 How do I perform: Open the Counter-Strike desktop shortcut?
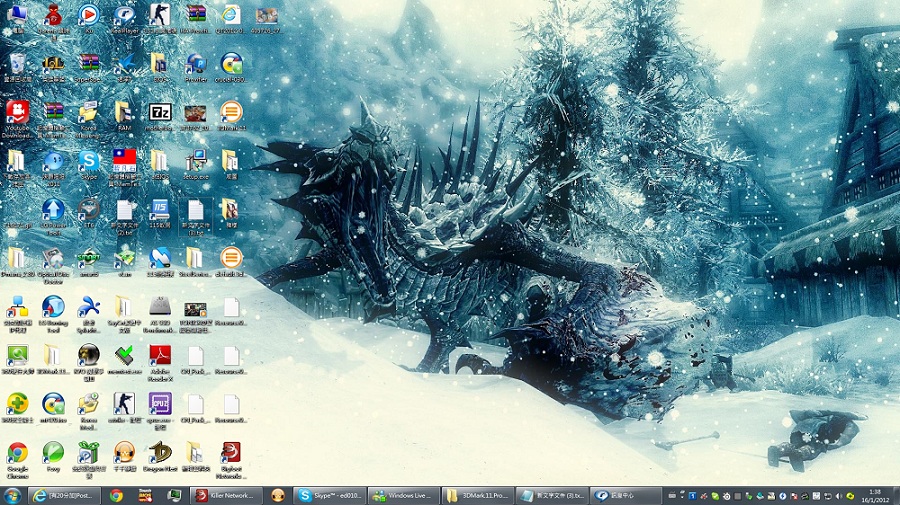160,15
